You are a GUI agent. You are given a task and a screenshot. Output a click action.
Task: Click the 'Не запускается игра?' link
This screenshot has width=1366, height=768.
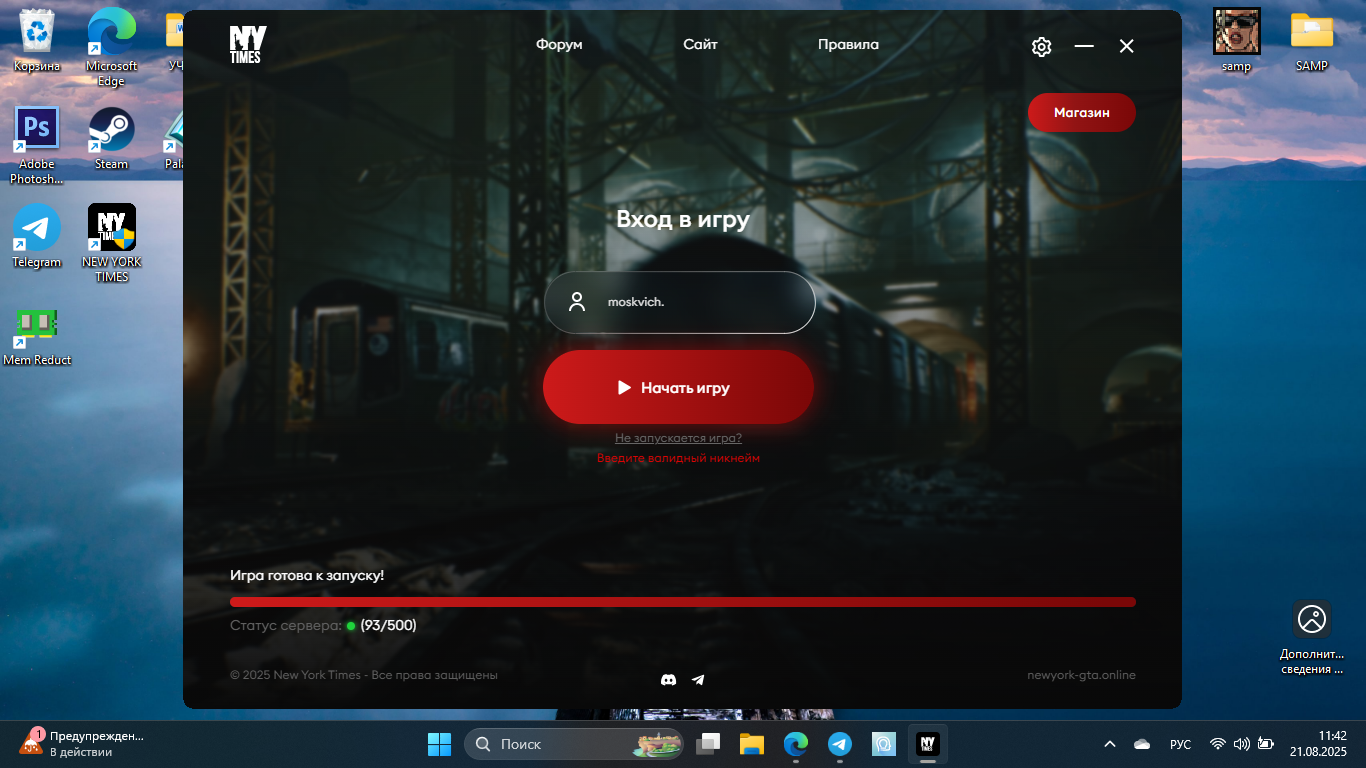[x=678, y=438]
